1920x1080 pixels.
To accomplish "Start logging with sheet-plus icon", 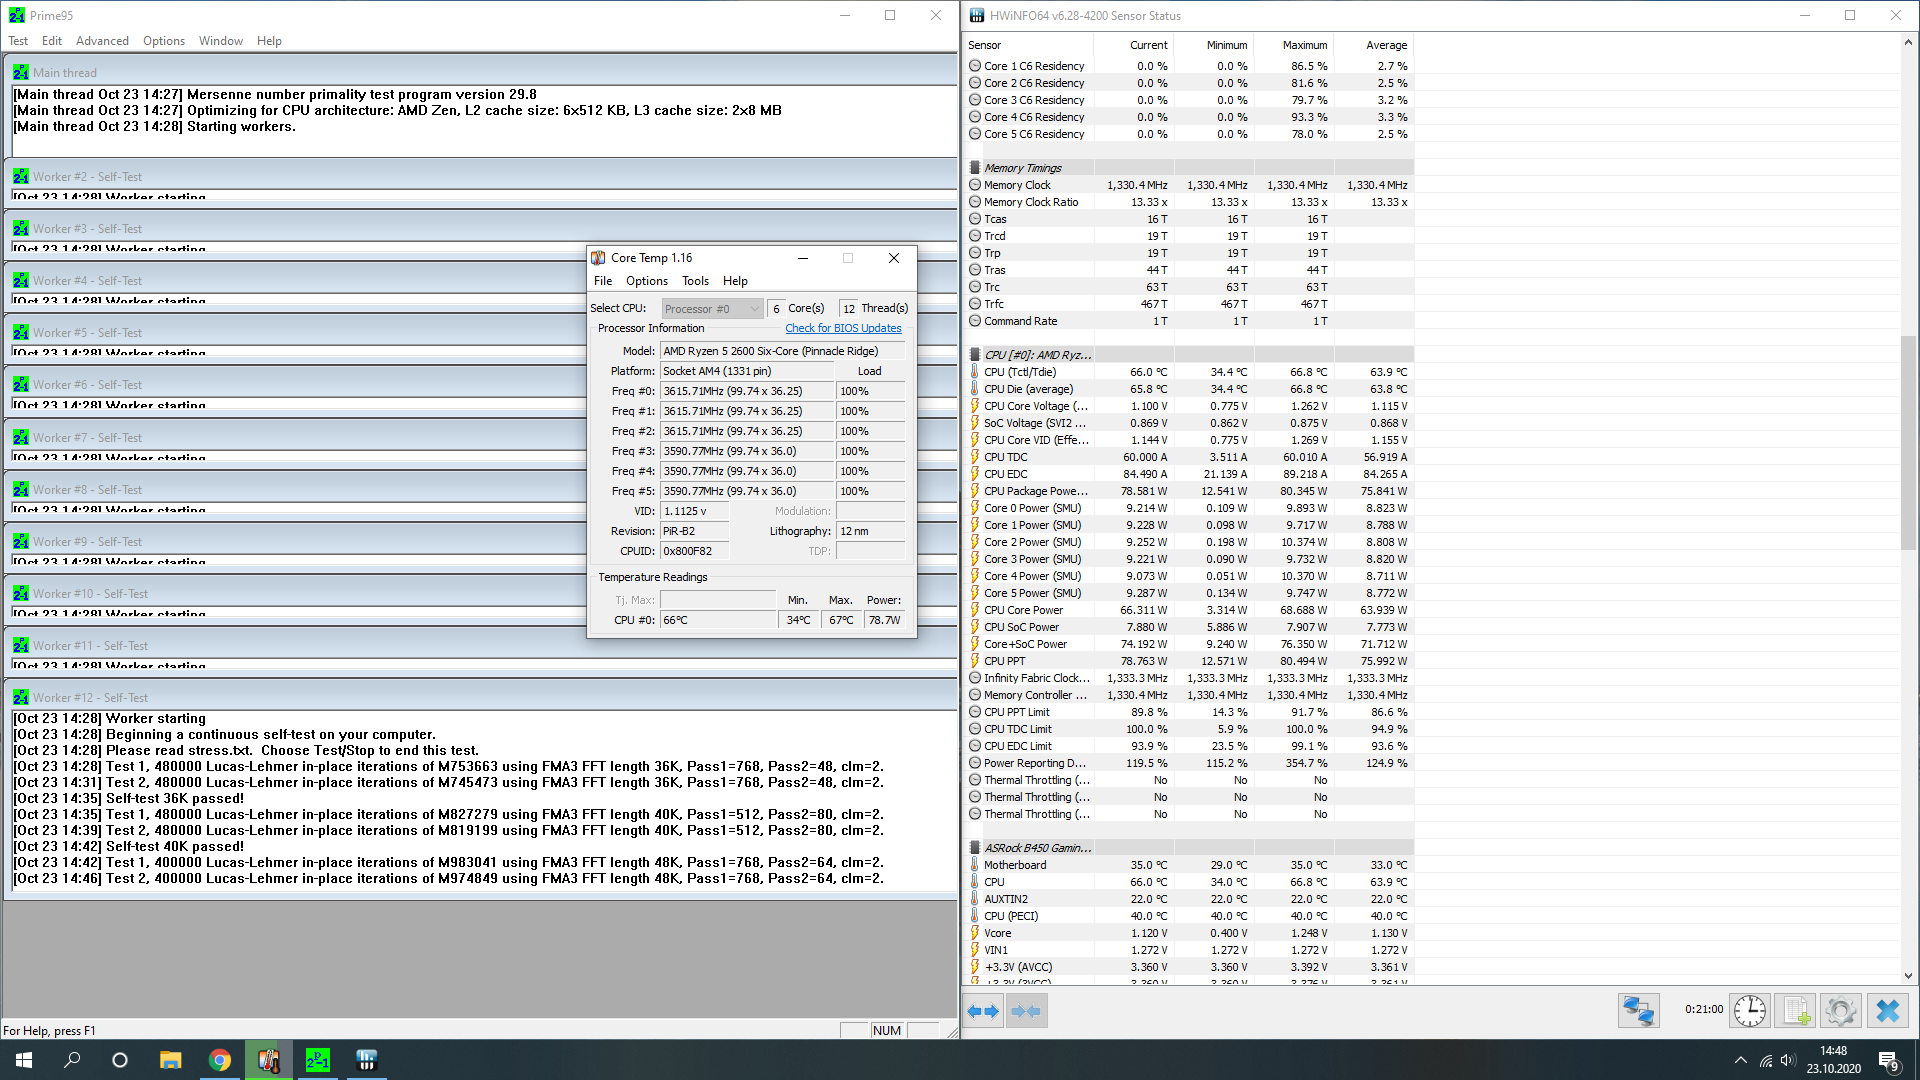I will tap(1796, 1011).
